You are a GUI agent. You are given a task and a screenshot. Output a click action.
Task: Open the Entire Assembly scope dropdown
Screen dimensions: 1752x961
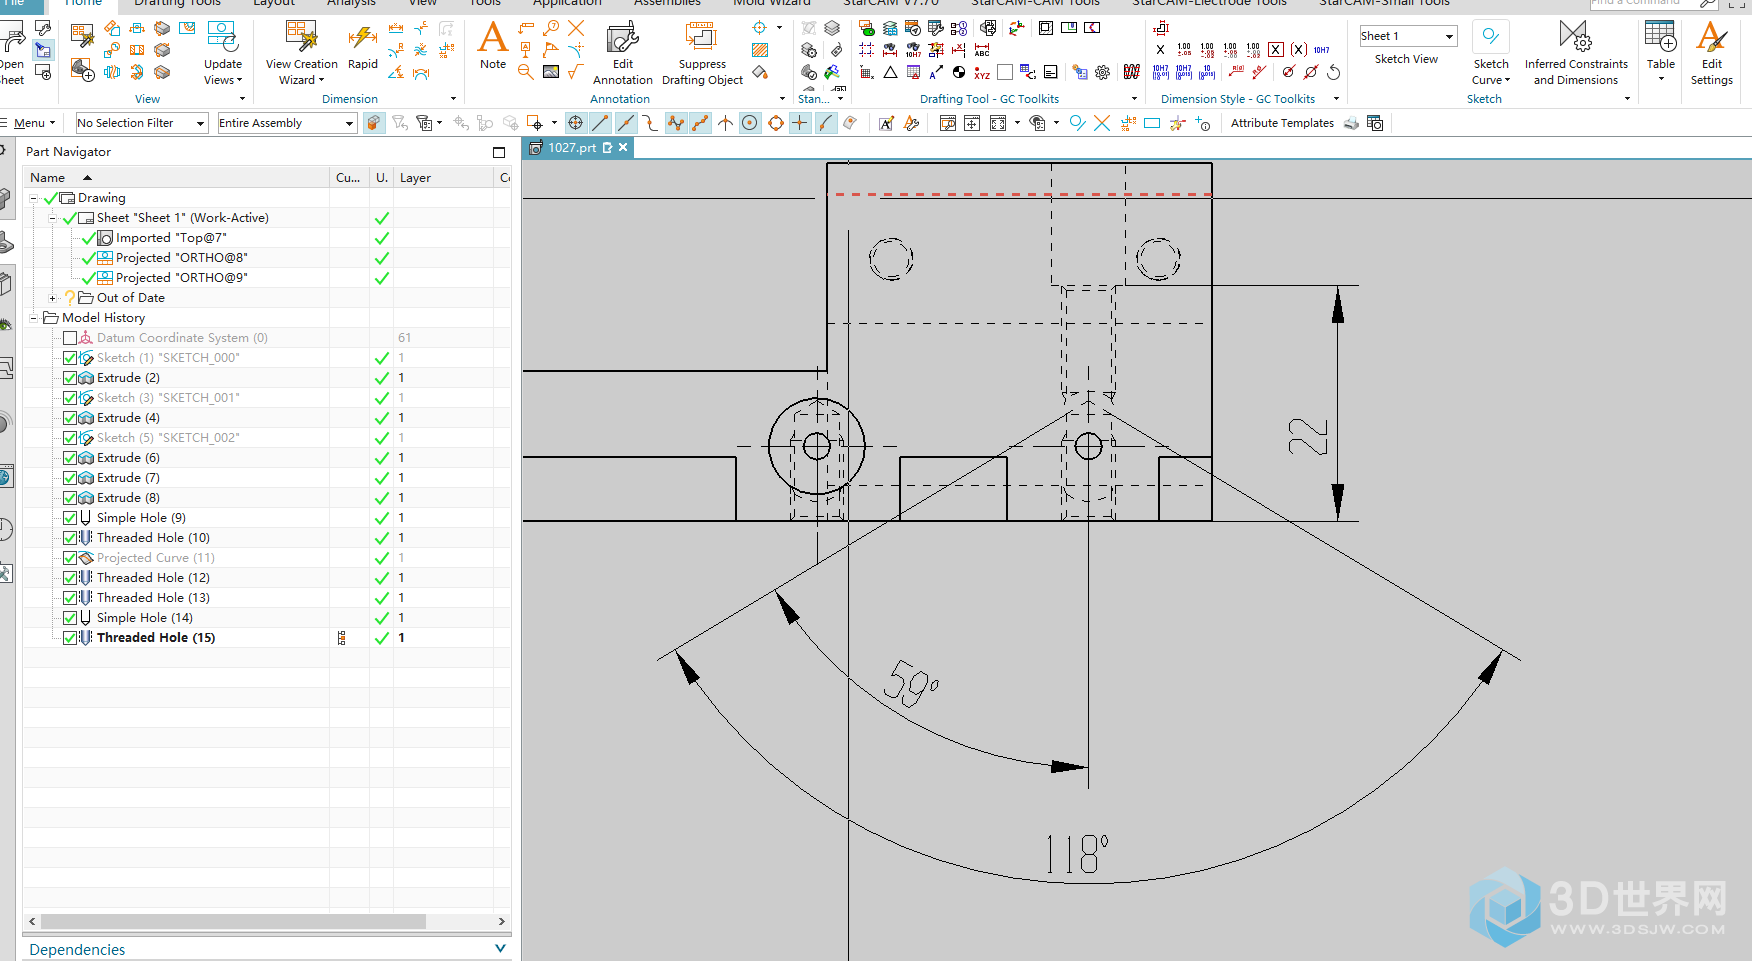tap(286, 123)
